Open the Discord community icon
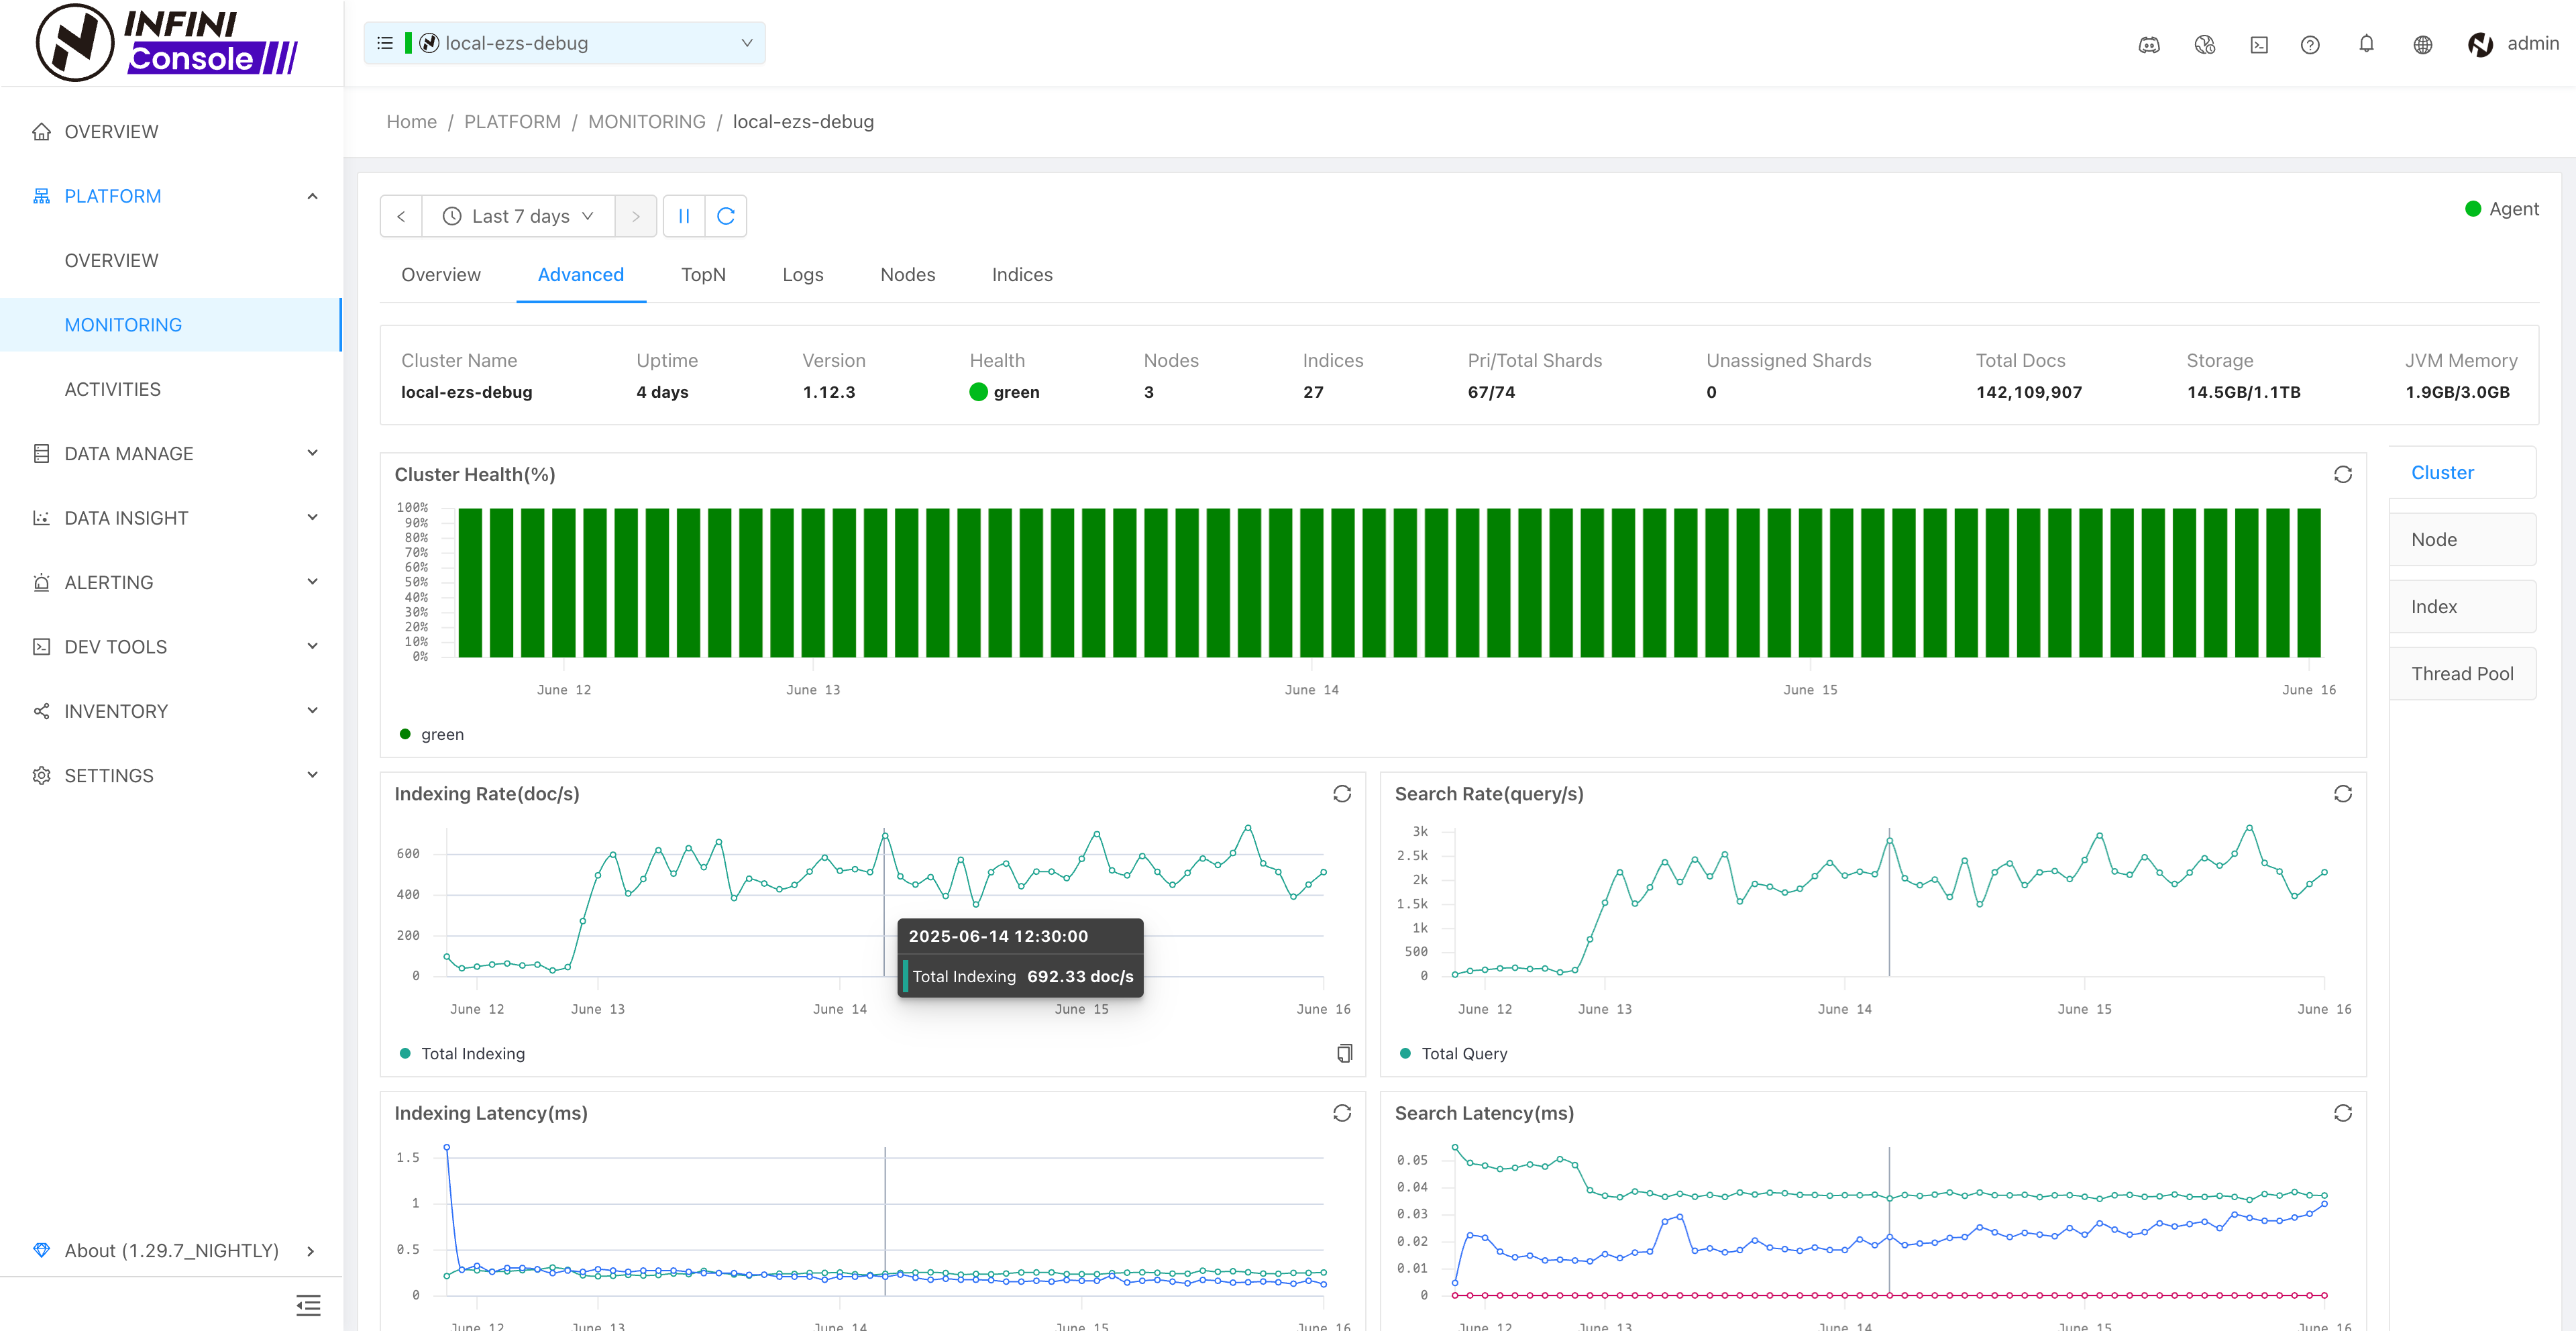The width and height of the screenshot is (2576, 1331). [x=2149, y=44]
